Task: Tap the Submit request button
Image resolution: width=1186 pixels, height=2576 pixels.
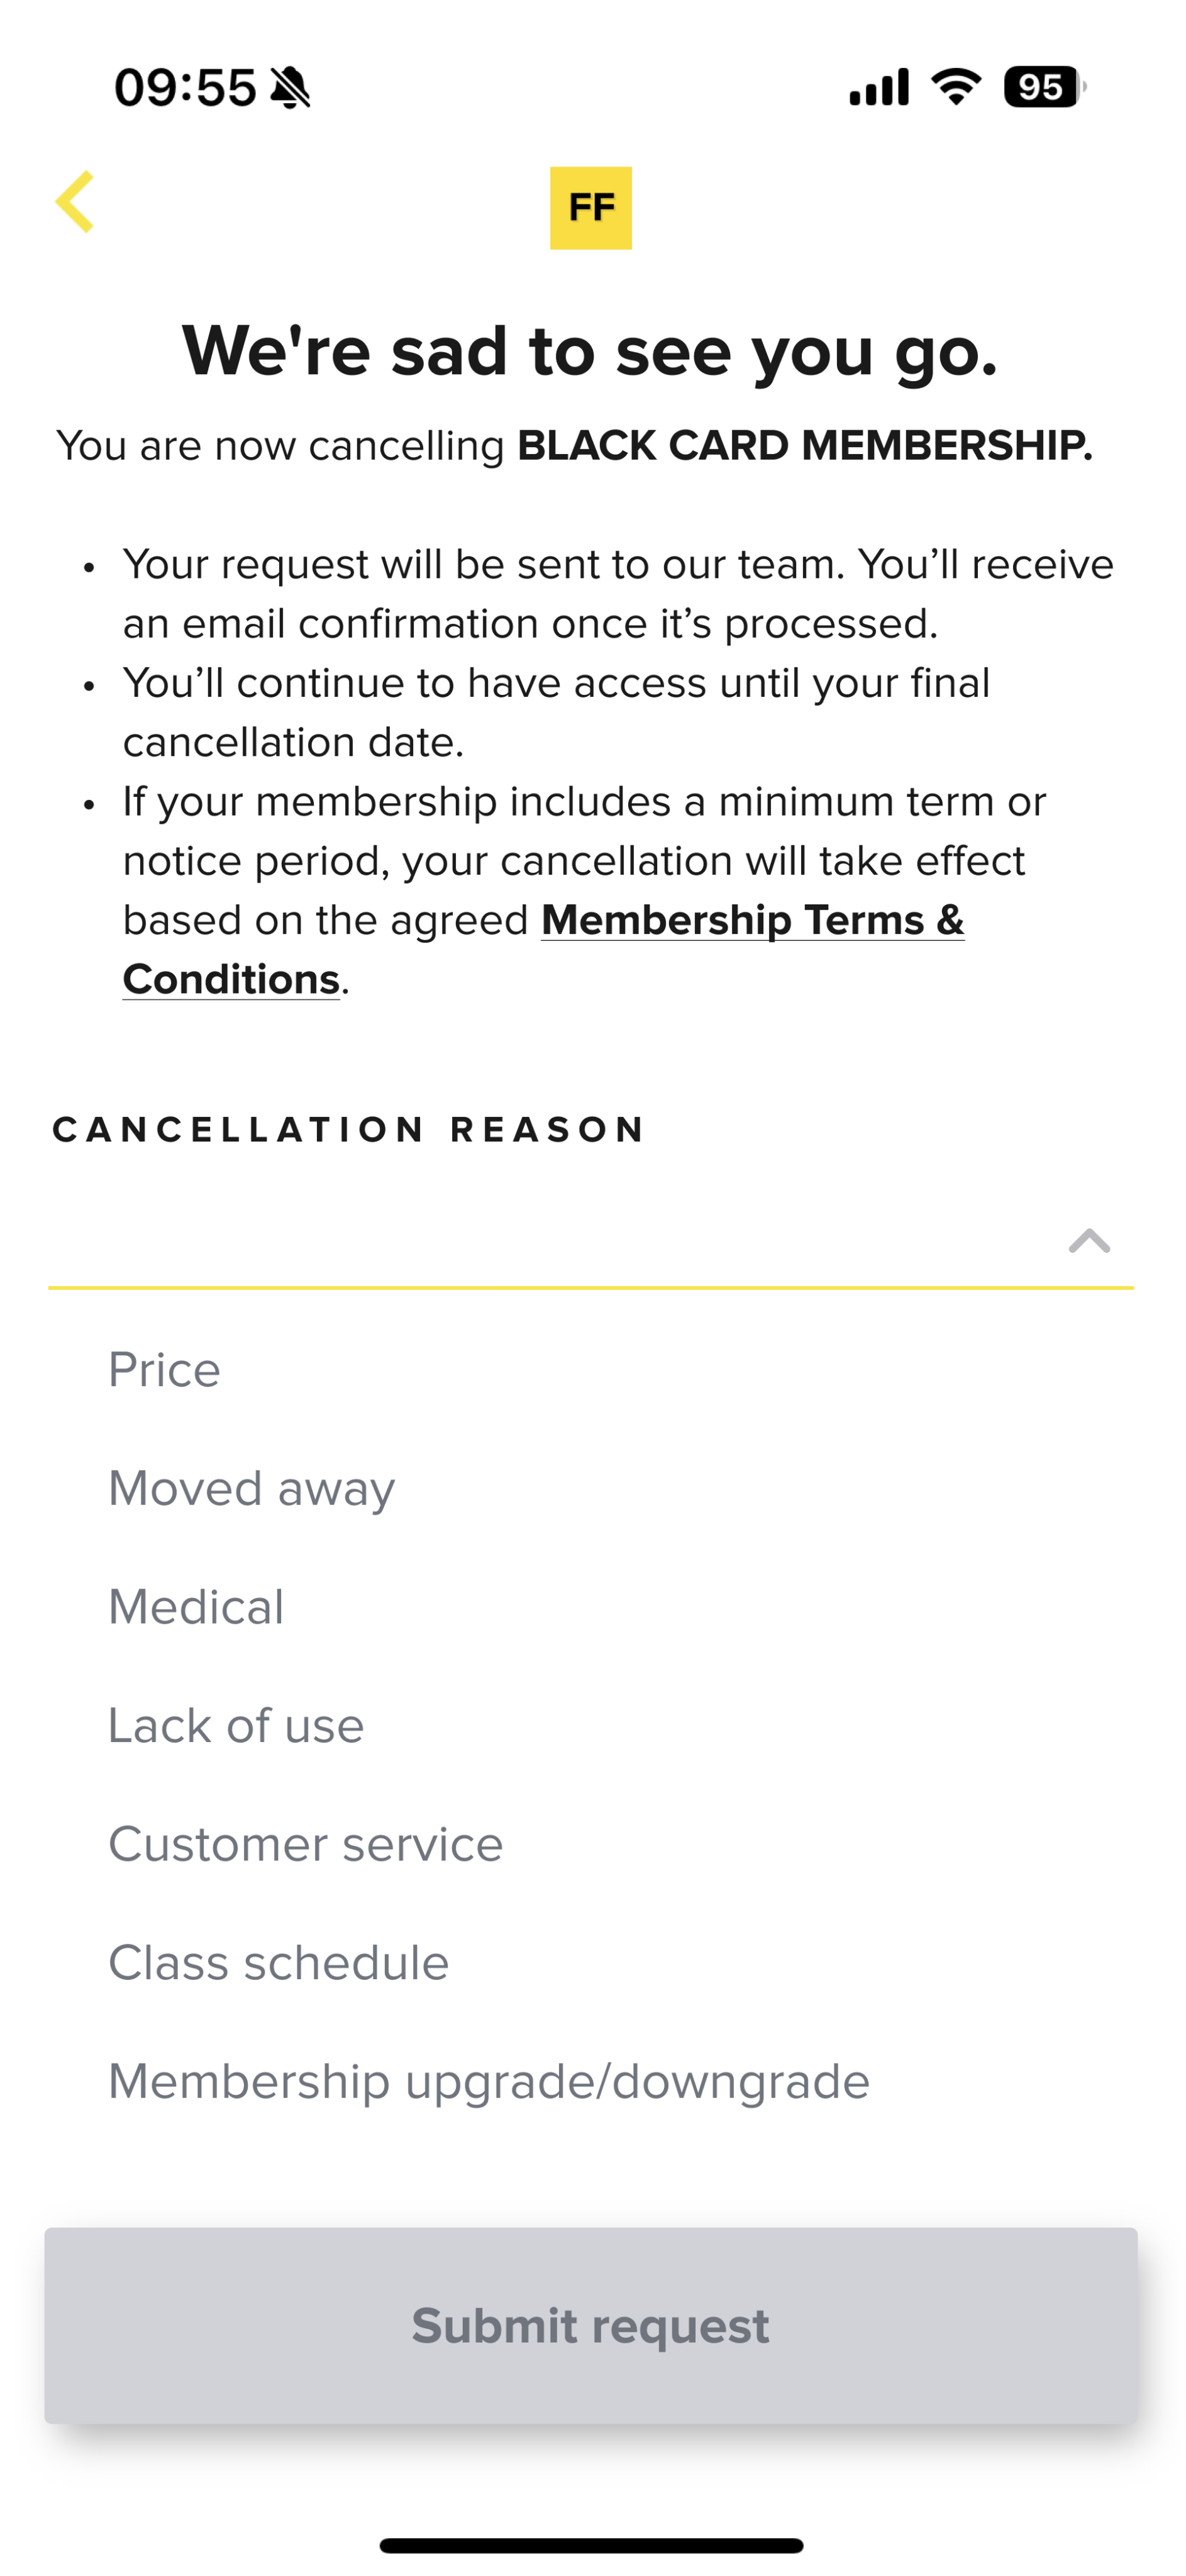Action: (x=591, y=2325)
